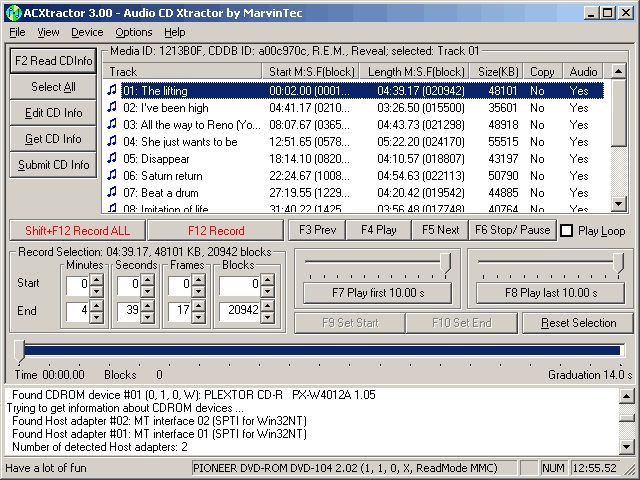Increase the End Minutes spinner value

point(96,305)
